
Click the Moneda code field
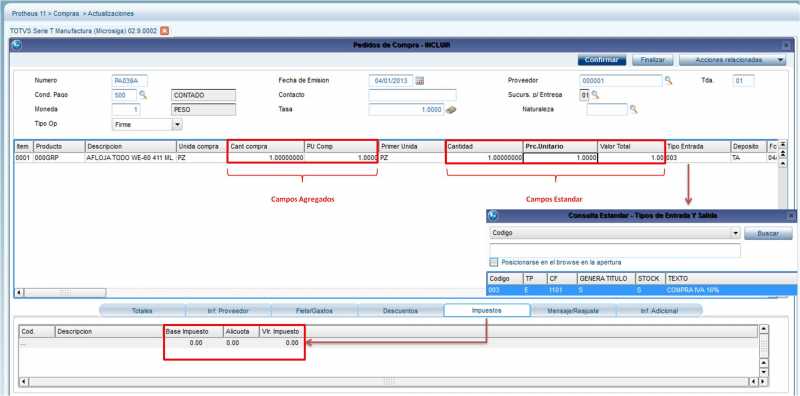126,110
